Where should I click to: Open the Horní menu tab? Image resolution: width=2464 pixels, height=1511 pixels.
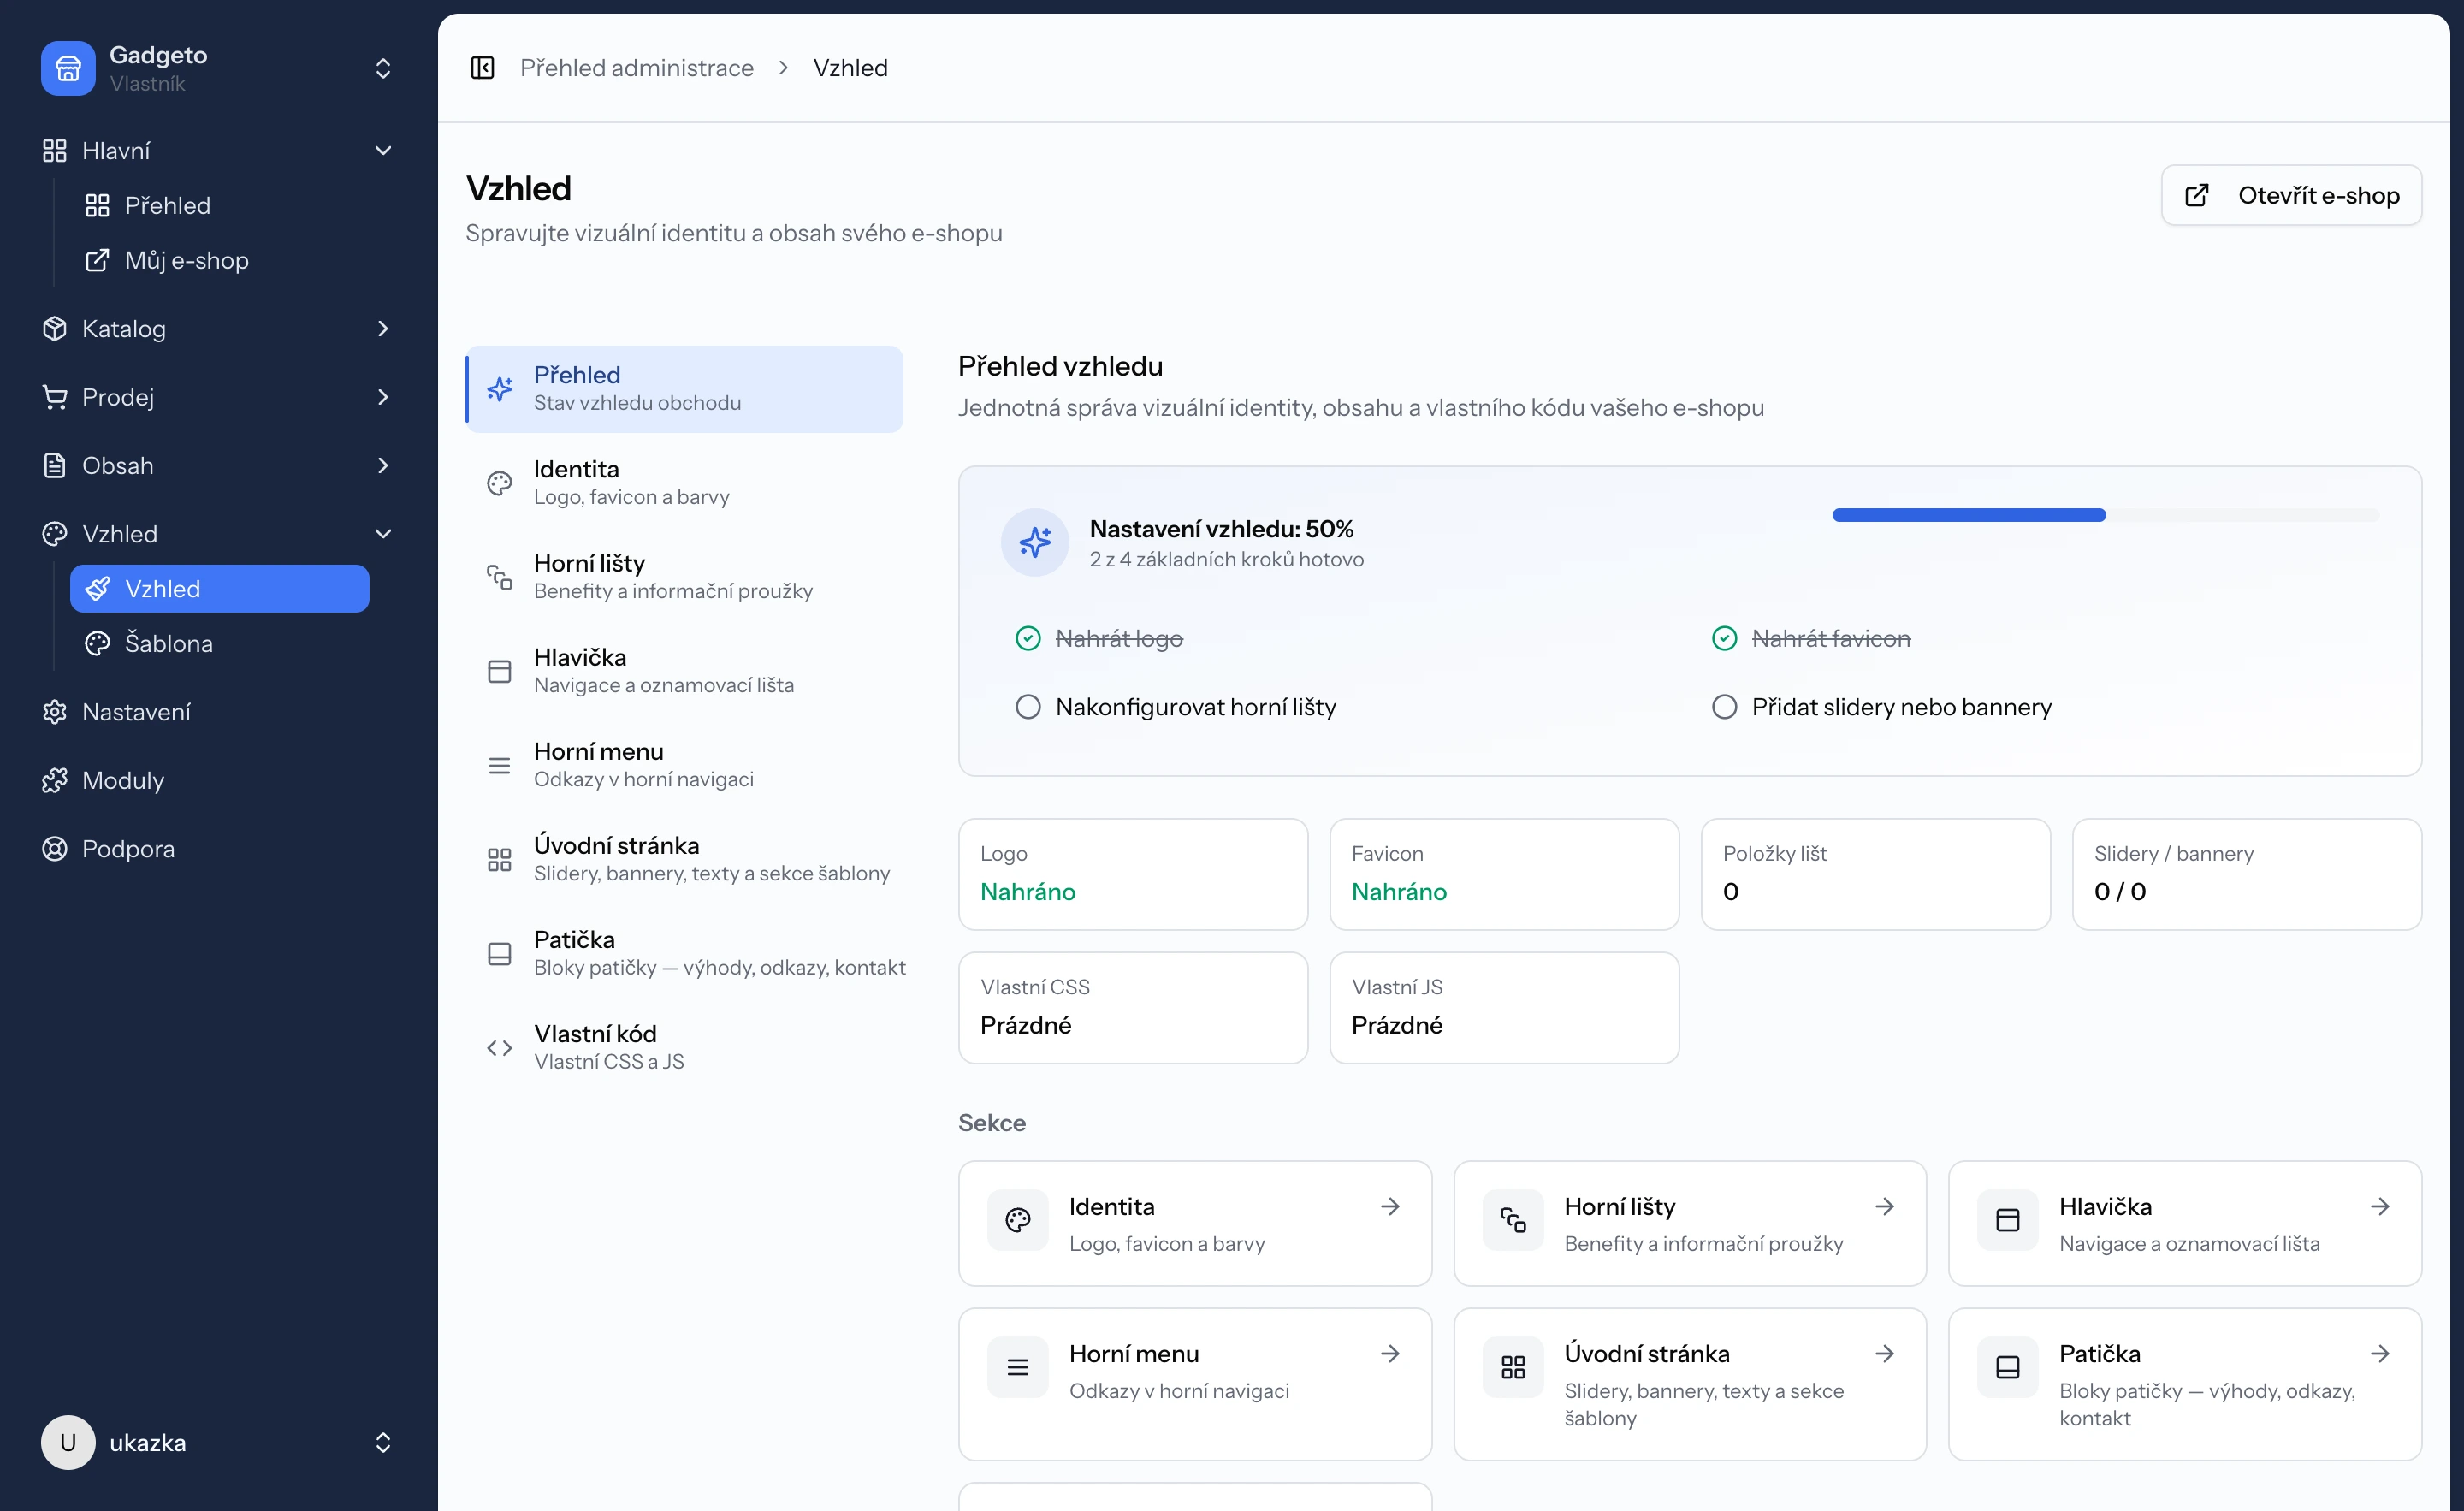tap(685, 765)
